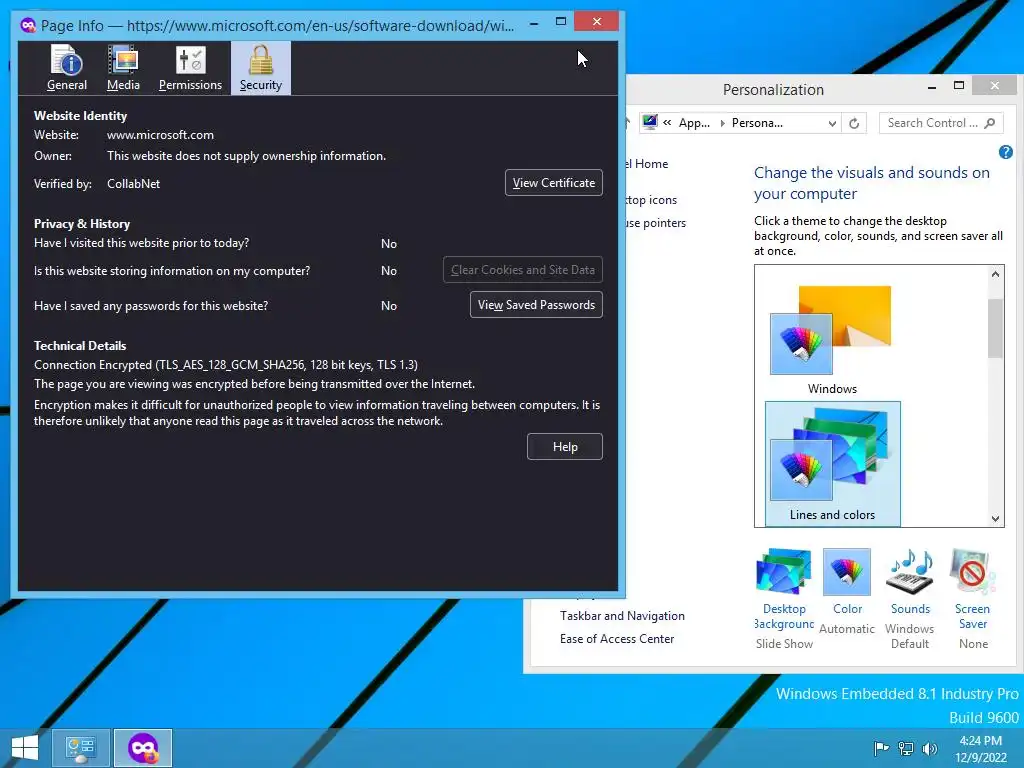Click the double chevron in the address bar
The height and width of the screenshot is (768, 1024).
pos(667,123)
